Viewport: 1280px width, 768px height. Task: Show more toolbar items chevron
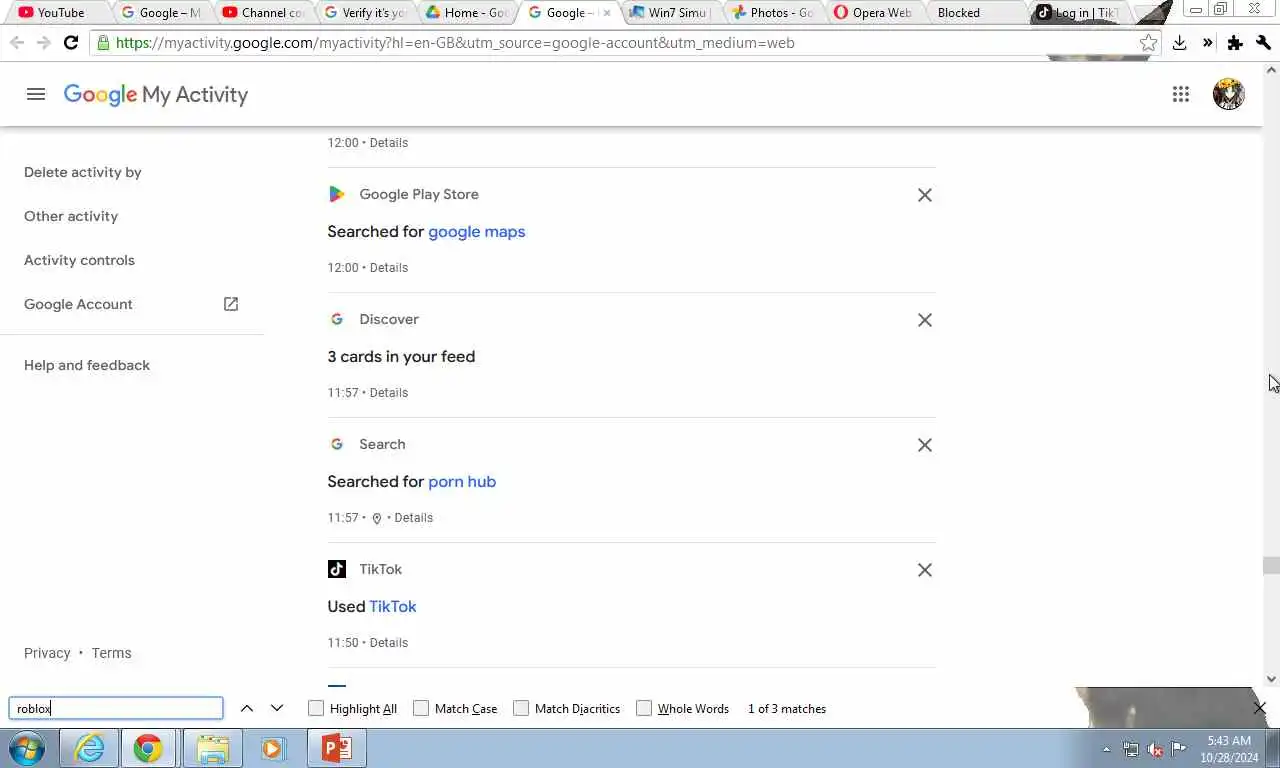coord(1207,43)
